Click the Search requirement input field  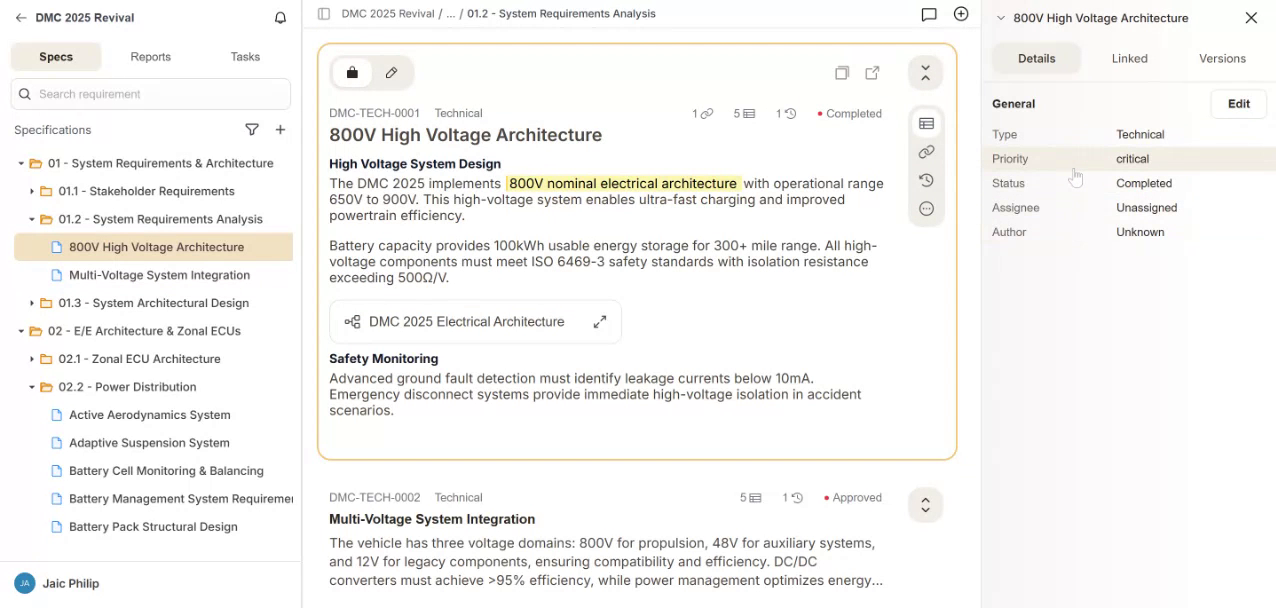pyautogui.click(x=160, y=94)
